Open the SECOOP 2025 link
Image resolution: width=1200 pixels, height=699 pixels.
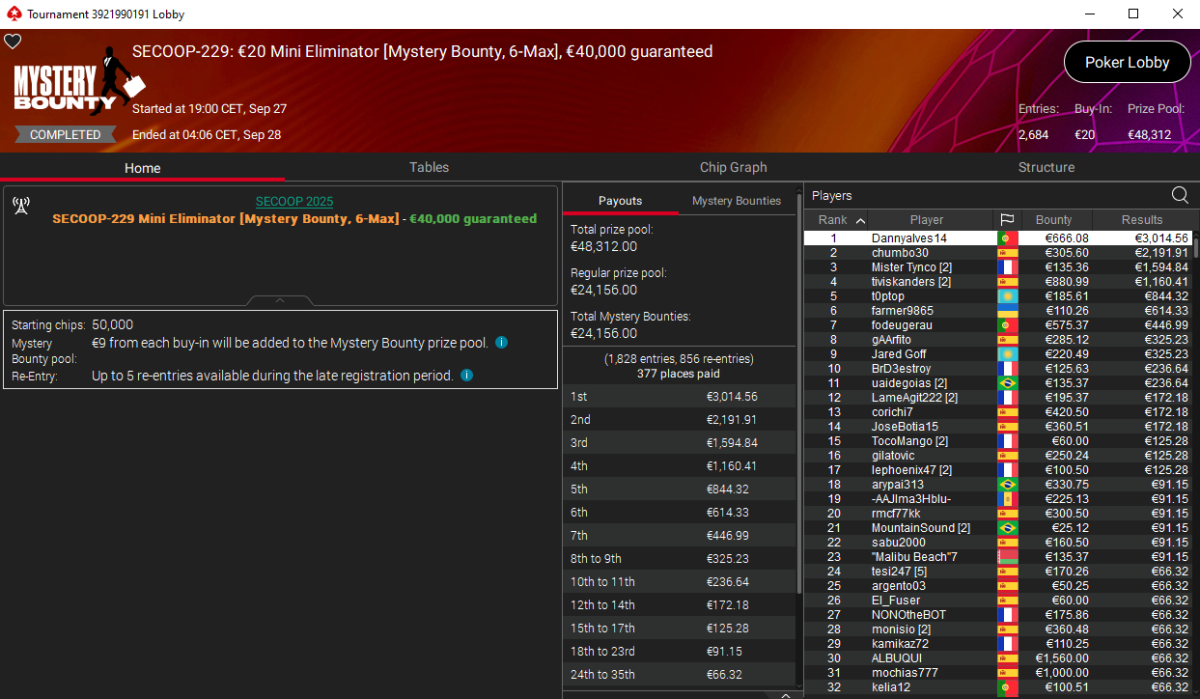[294, 201]
